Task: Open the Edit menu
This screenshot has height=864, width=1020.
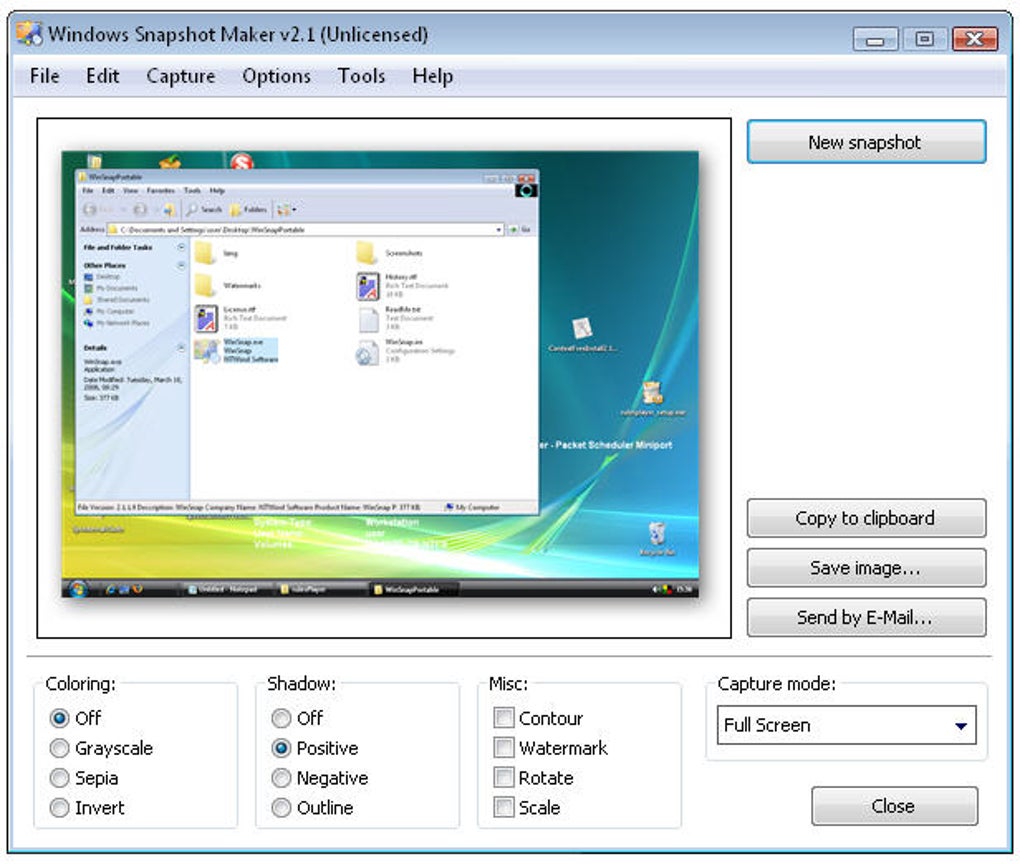Action: (103, 76)
